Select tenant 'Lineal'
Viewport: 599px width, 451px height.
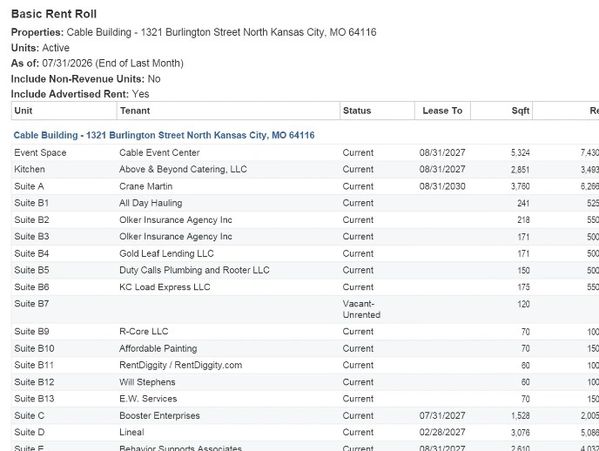tap(131, 432)
